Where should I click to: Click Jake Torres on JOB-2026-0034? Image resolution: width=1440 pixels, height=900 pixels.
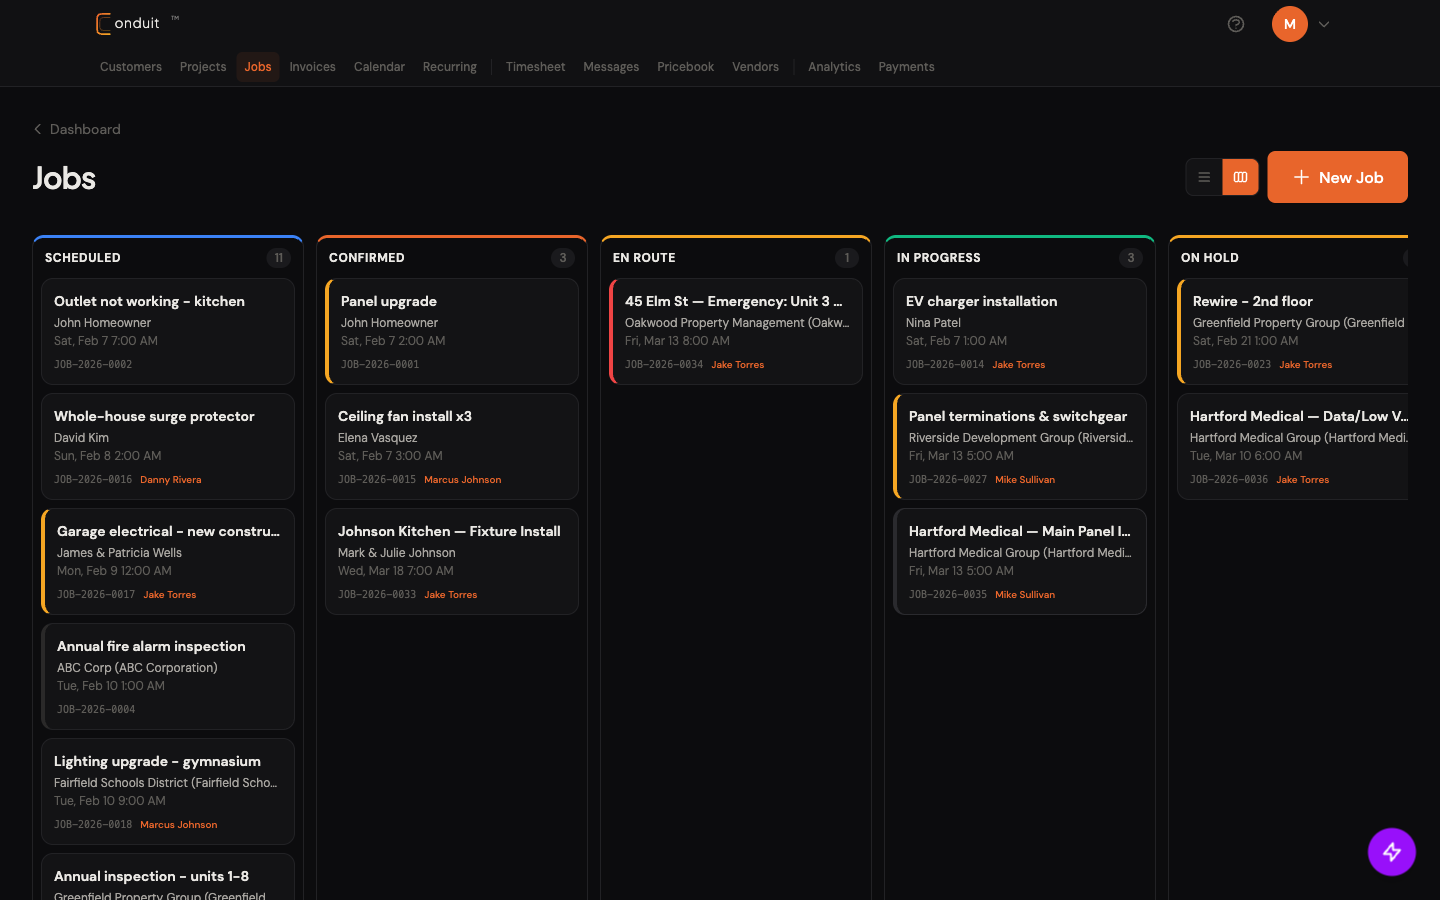pos(738,365)
